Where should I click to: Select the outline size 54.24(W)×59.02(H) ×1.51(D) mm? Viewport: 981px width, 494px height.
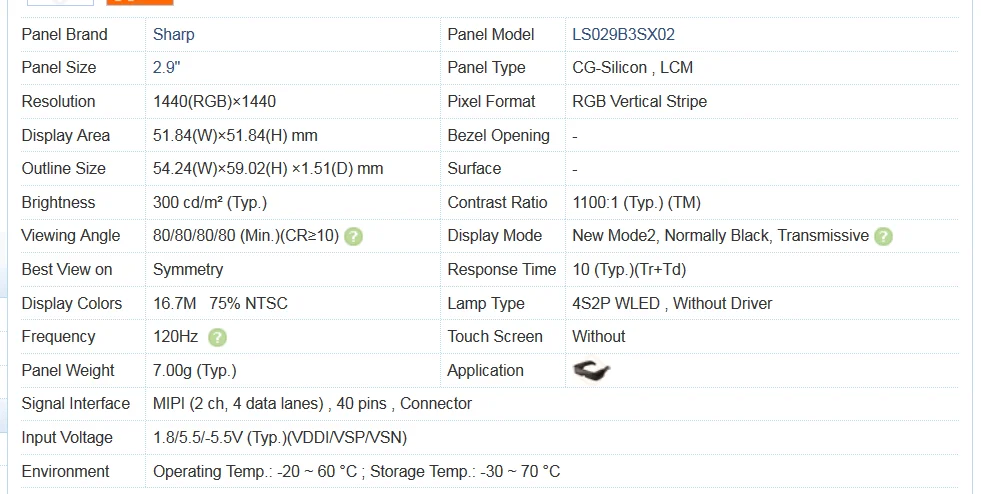[268, 168]
